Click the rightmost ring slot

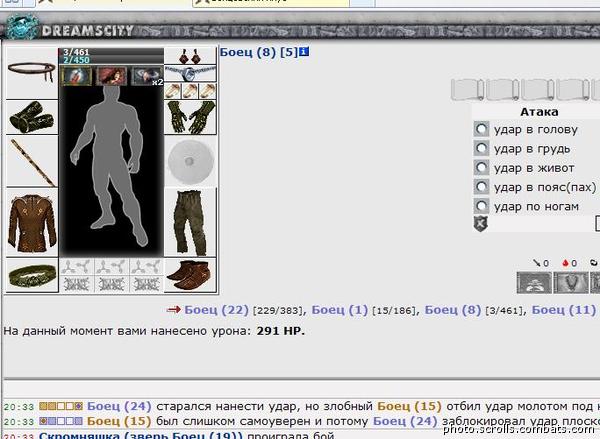pyautogui.click(x=207, y=91)
